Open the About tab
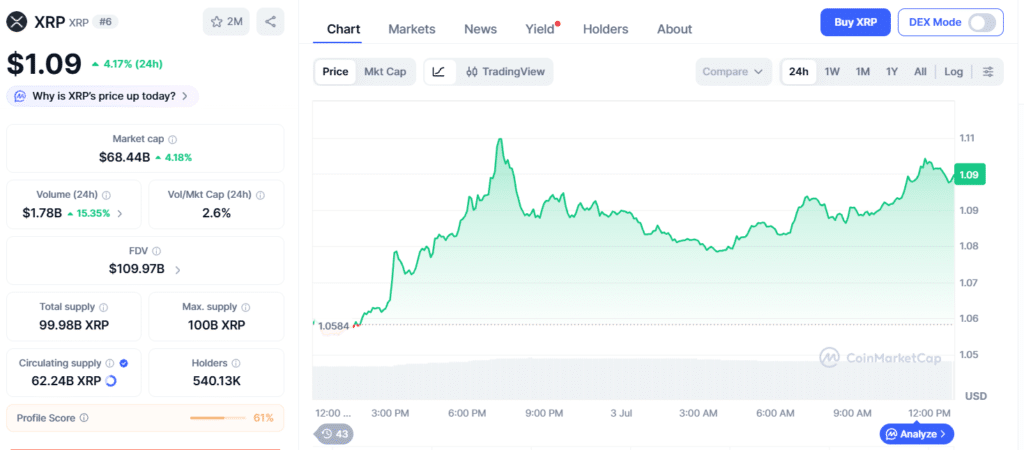The image size is (1024, 450). click(x=675, y=29)
